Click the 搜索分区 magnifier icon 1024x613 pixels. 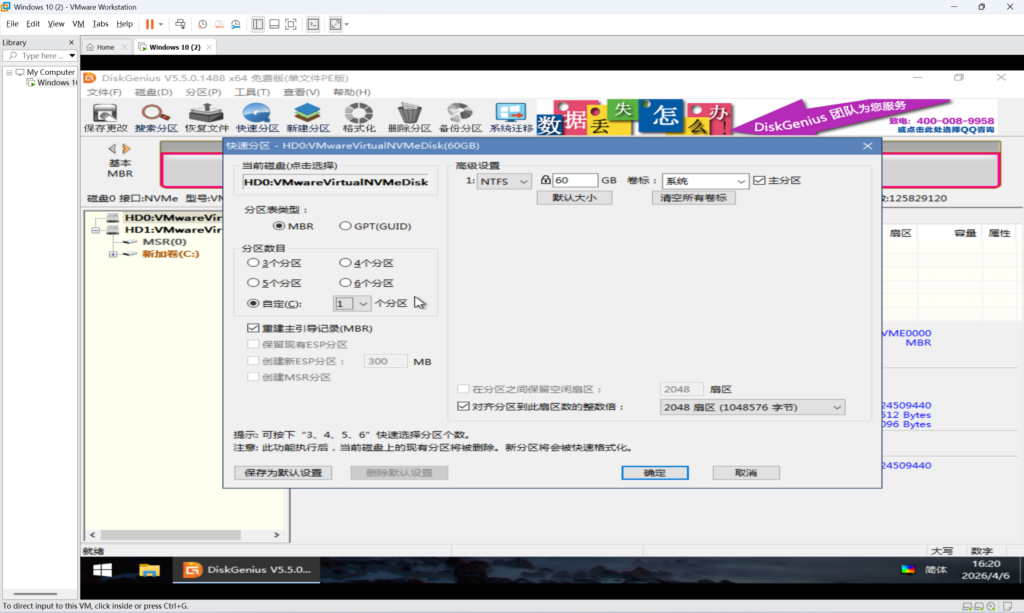pyautogui.click(x=155, y=116)
